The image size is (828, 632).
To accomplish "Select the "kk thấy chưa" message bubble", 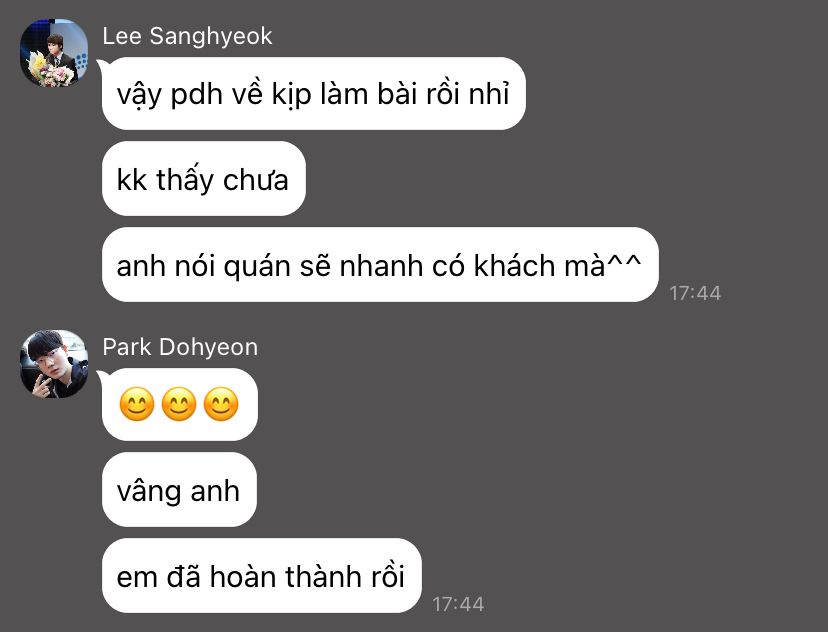I will click(204, 178).
